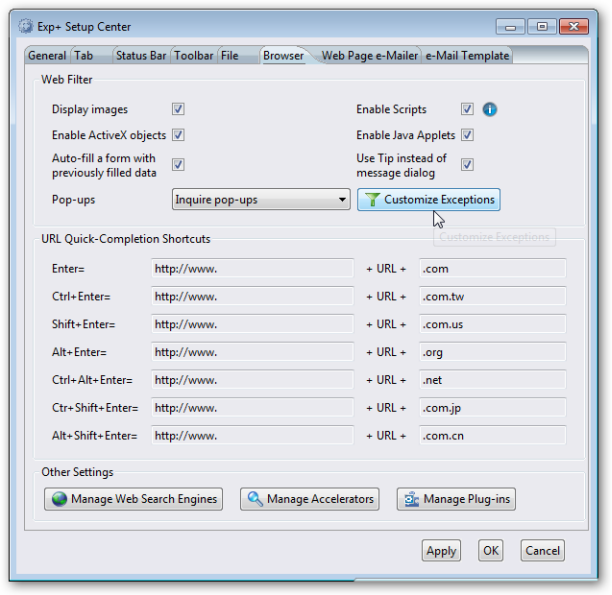612x595 pixels.
Task: Disable the Enable Java Applets checkbox
Action: pyautogui.click(x=467, y=135)
